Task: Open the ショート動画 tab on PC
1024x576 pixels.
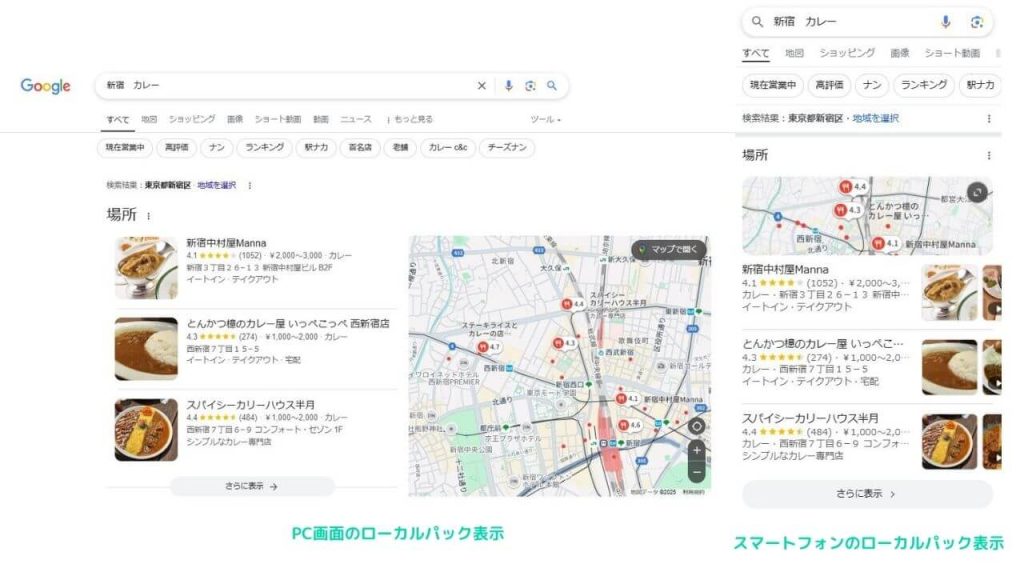Action: coord(278,120)
